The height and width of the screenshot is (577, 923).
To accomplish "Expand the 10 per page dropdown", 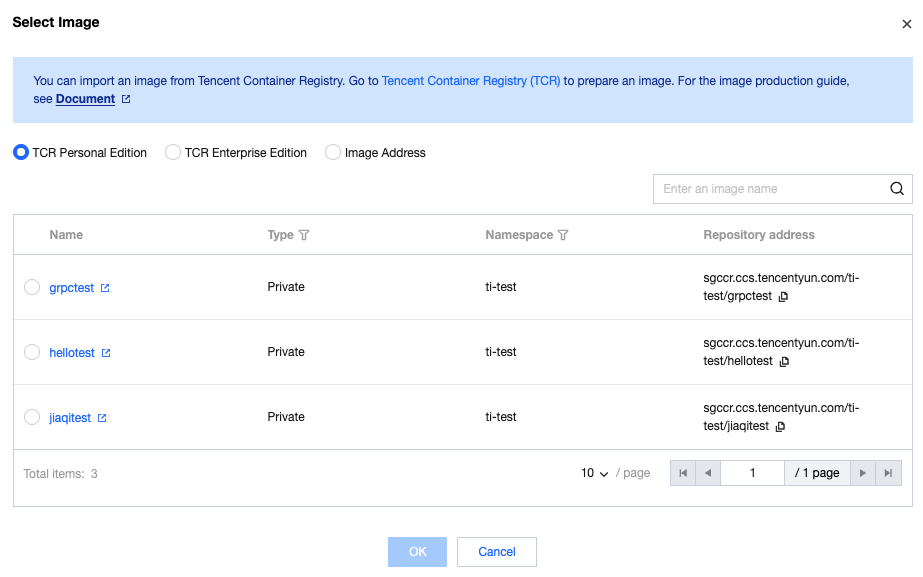I will tap(595, 473).
